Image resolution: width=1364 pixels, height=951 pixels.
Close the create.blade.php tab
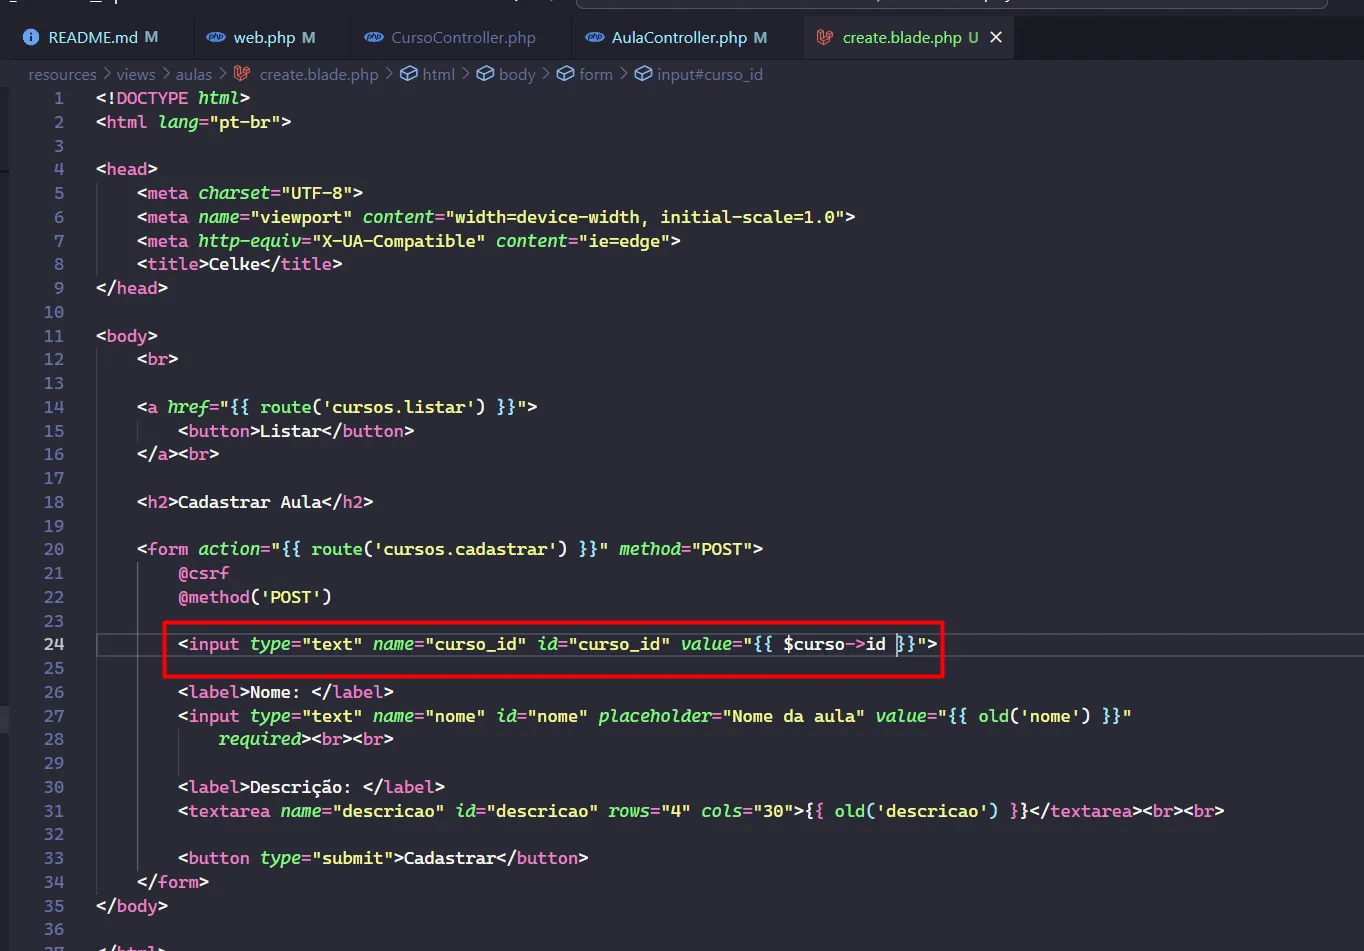996,37
